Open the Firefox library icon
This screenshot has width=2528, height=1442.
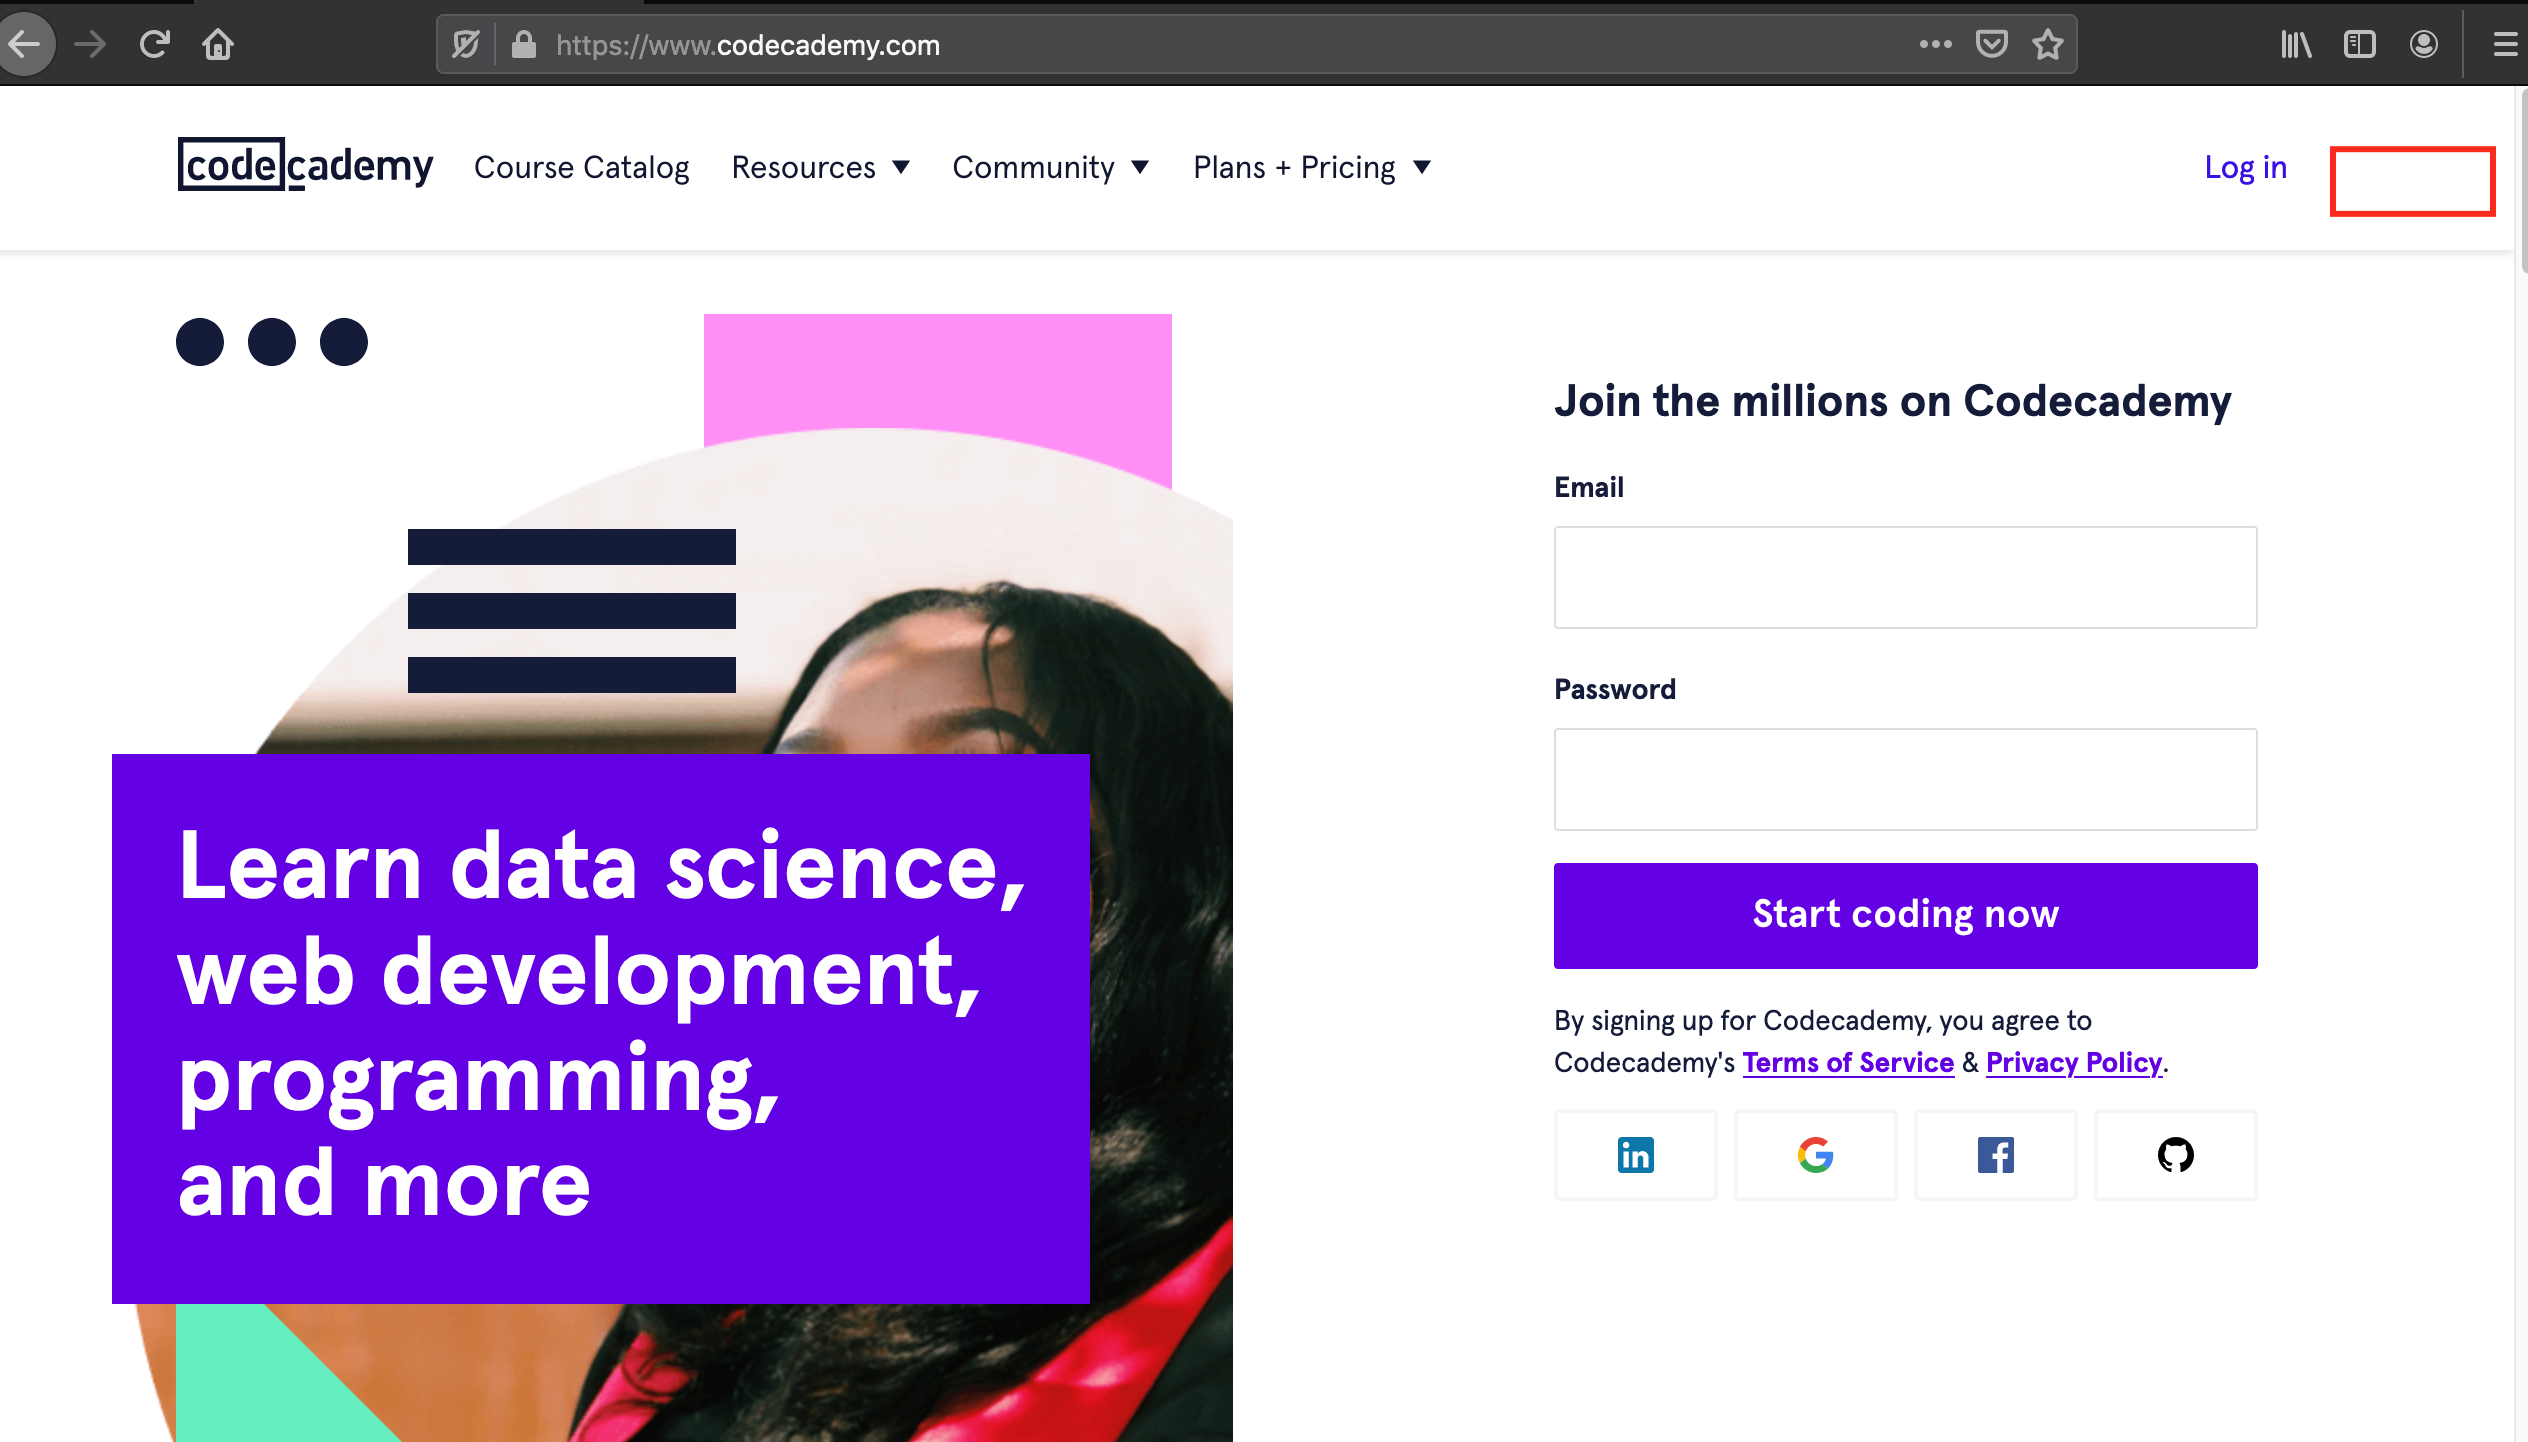pos(2296,44)
